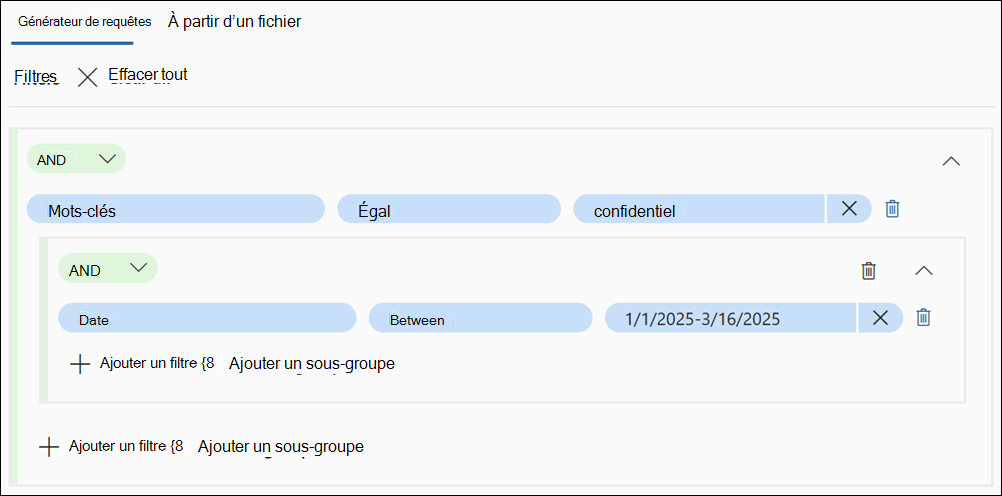Collapse the outer filter group chevron

point(951,160)
